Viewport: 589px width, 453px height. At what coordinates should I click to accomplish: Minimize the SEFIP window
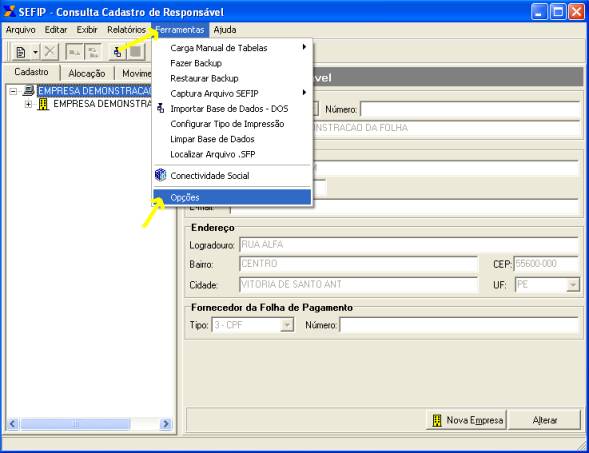[539, 12]
